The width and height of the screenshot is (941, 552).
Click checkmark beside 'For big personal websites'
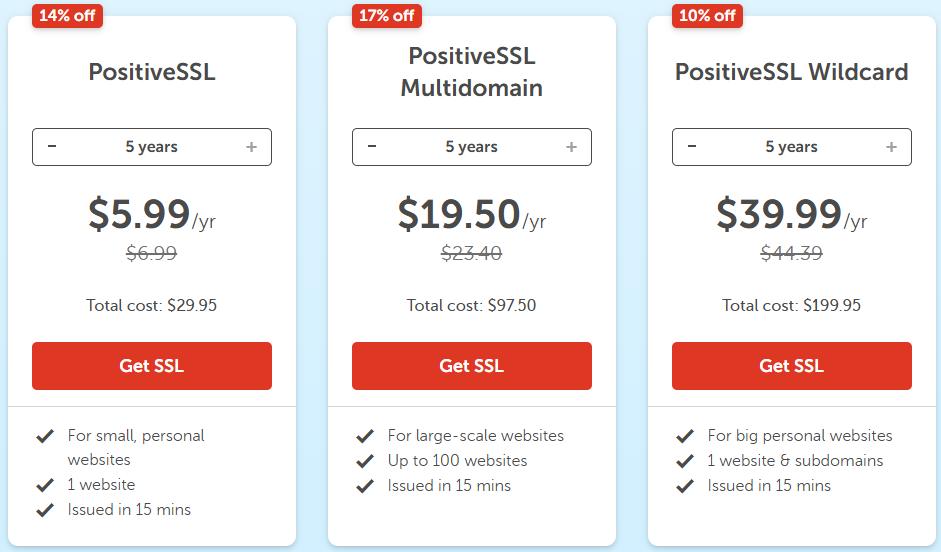(685, 437)
